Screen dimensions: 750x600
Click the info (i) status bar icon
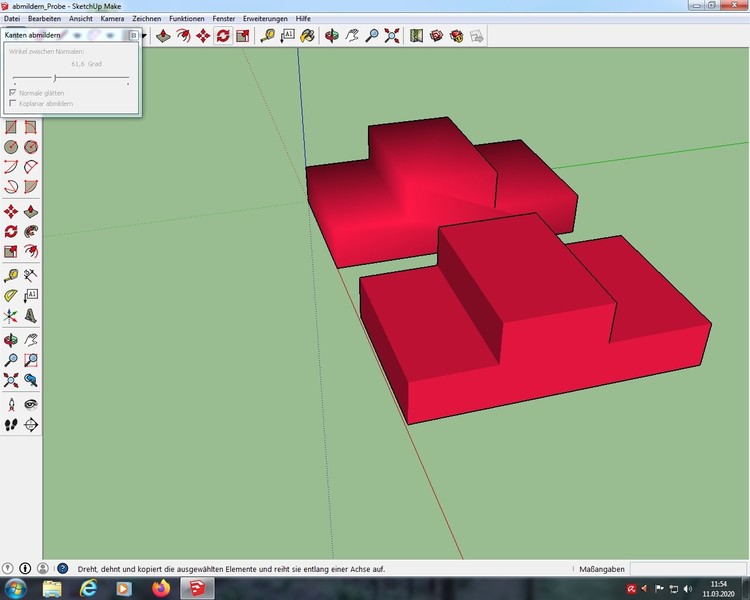pos(25,568)
